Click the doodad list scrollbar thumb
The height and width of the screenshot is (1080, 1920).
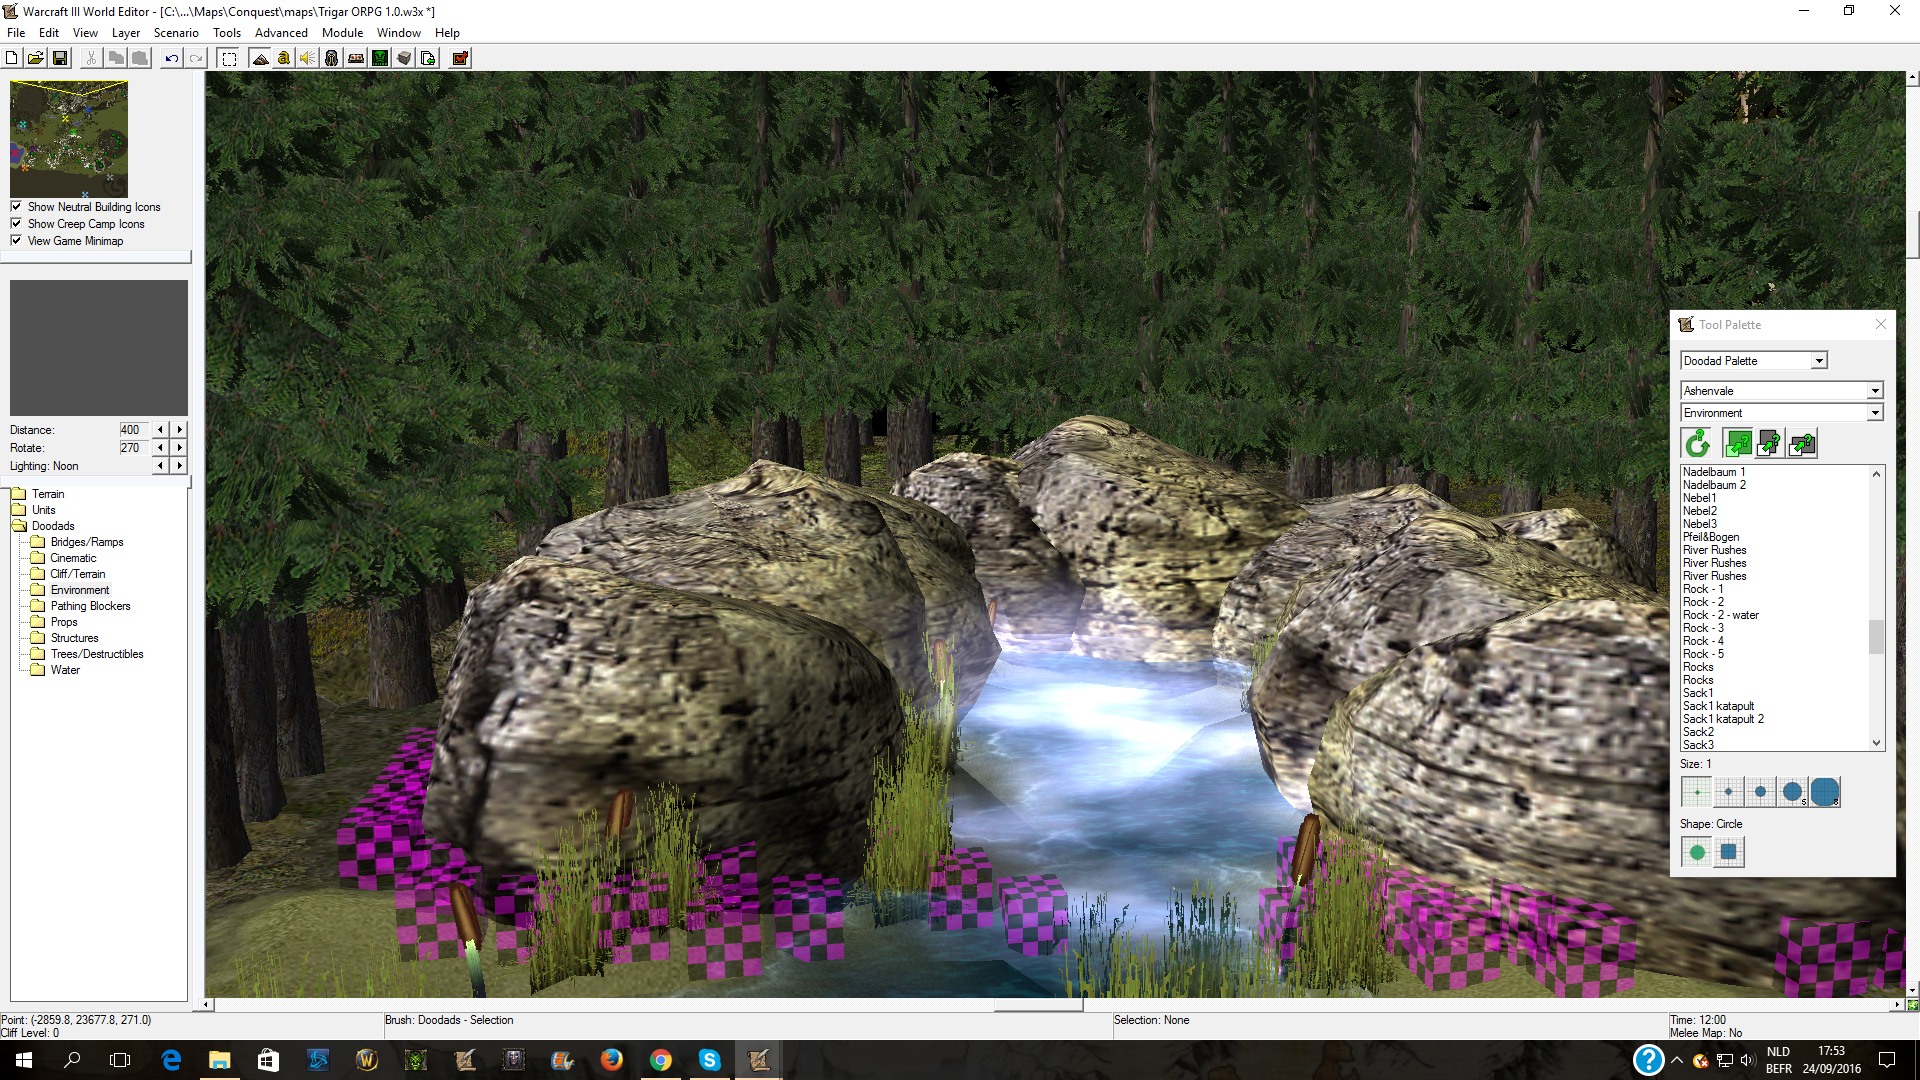(1876, 636)
